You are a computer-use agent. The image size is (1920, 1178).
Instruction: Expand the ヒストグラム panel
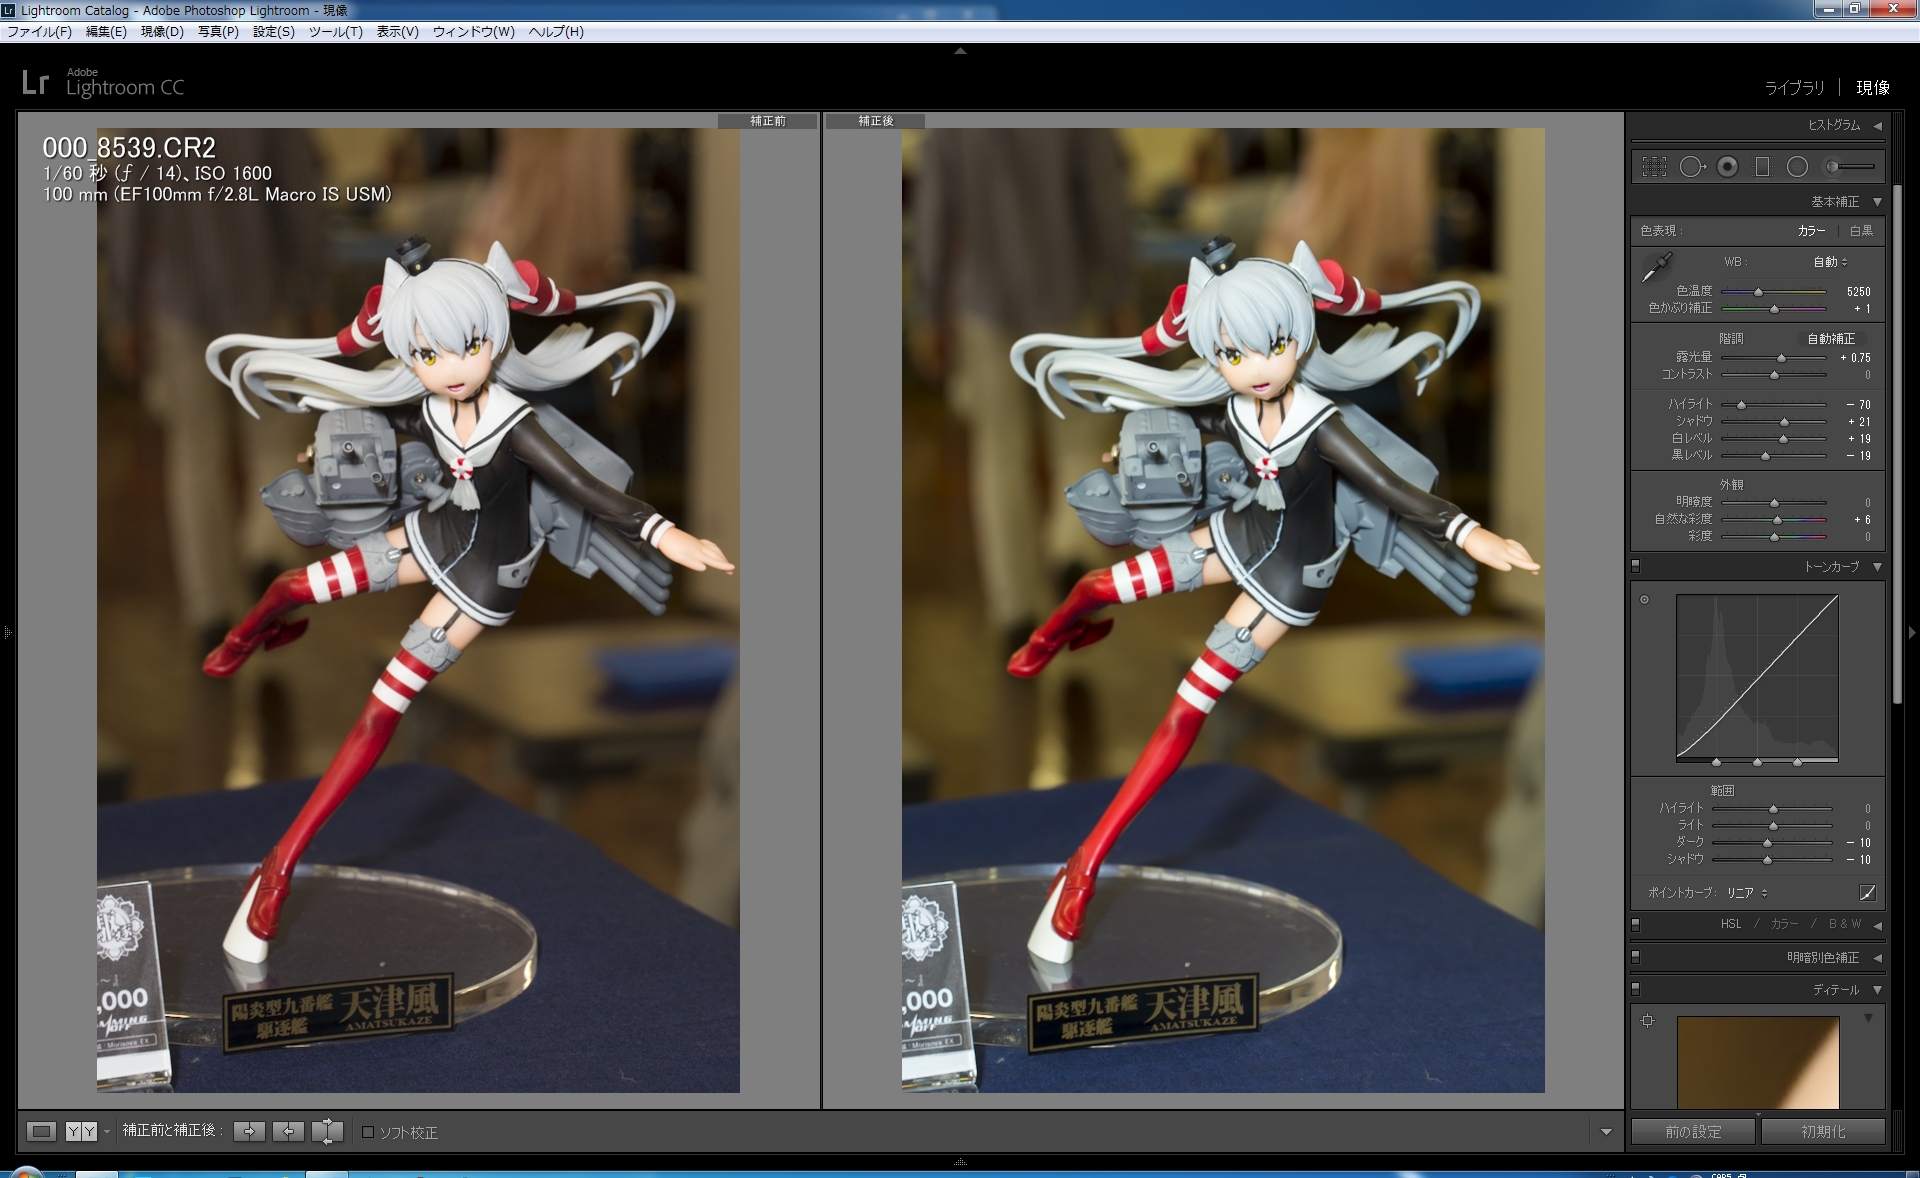pyautogui.click(x=1878, y=126)
